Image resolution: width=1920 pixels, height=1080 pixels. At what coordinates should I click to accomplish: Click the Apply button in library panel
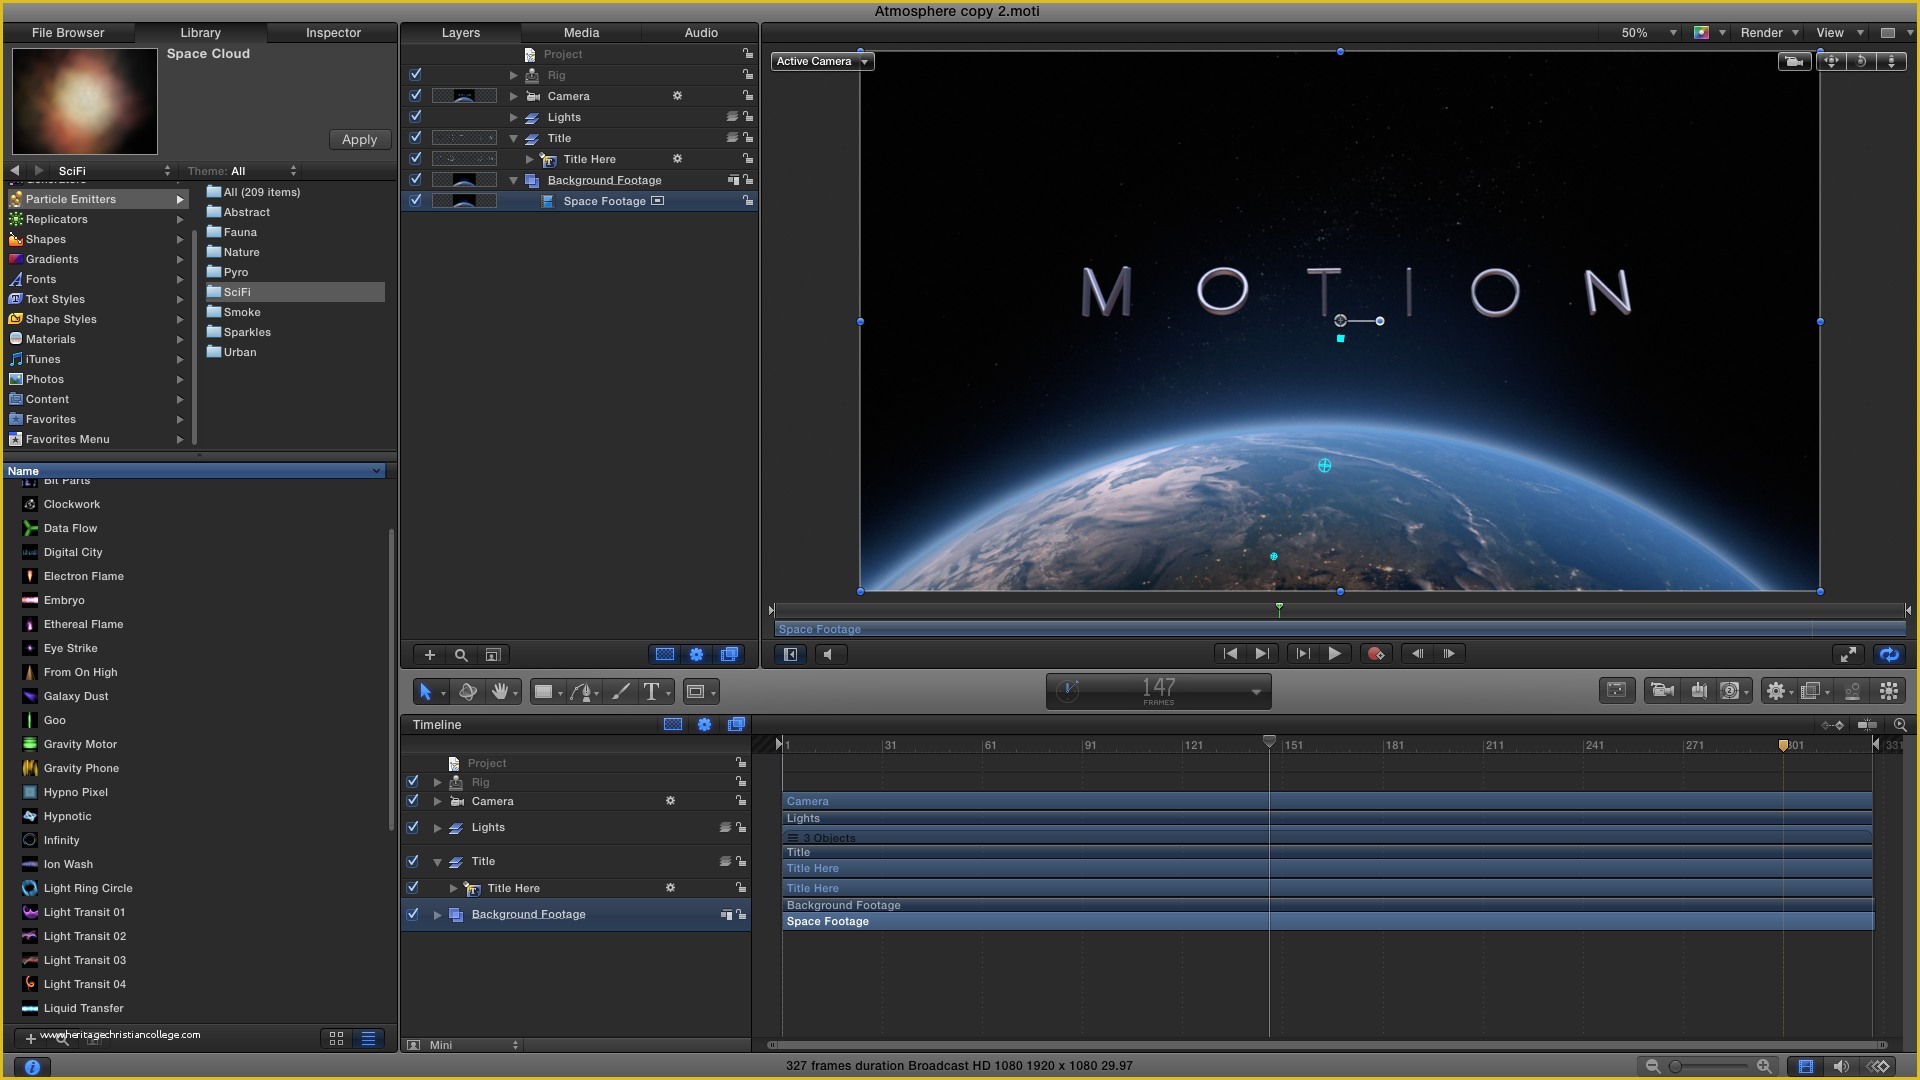point(359,138)
